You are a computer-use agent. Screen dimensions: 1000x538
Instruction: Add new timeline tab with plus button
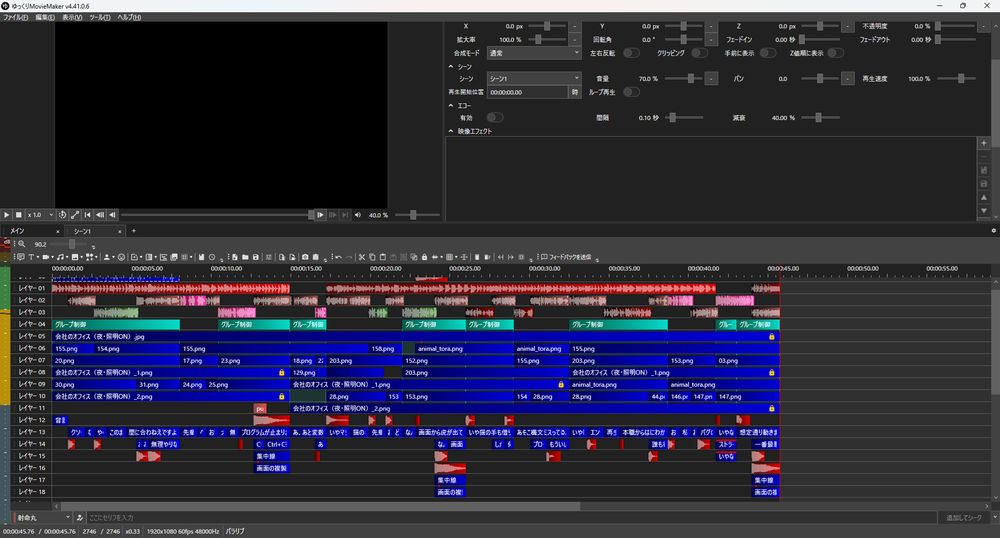[x=133, y=231]
